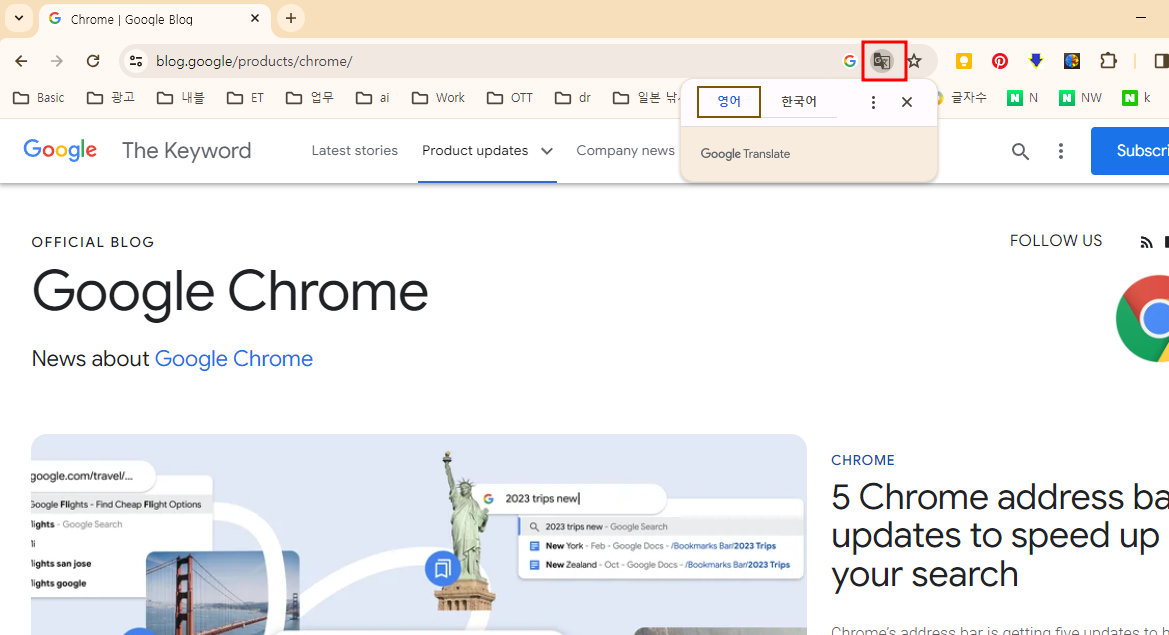1169x635 pixels.
Task: Toggle the side panel icon
Action: click(1161, 61)
